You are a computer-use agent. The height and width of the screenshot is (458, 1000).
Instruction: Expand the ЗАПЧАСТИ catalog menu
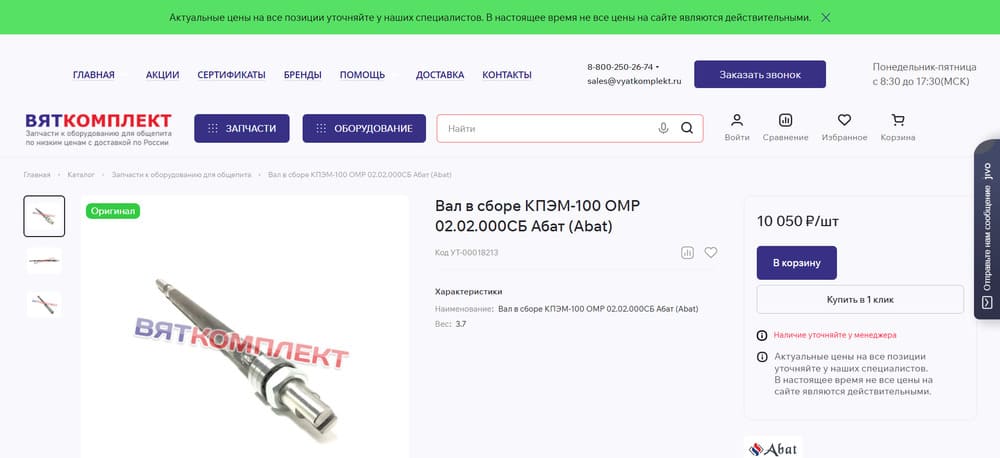click(242, 128)
